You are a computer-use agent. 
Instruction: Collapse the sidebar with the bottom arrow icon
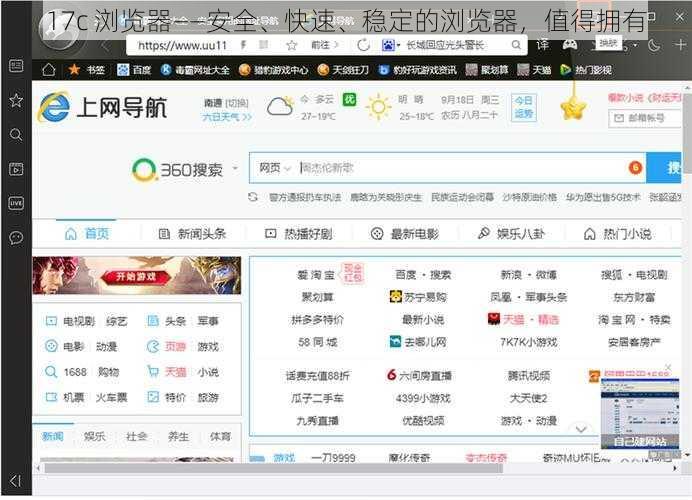point(15,481)
